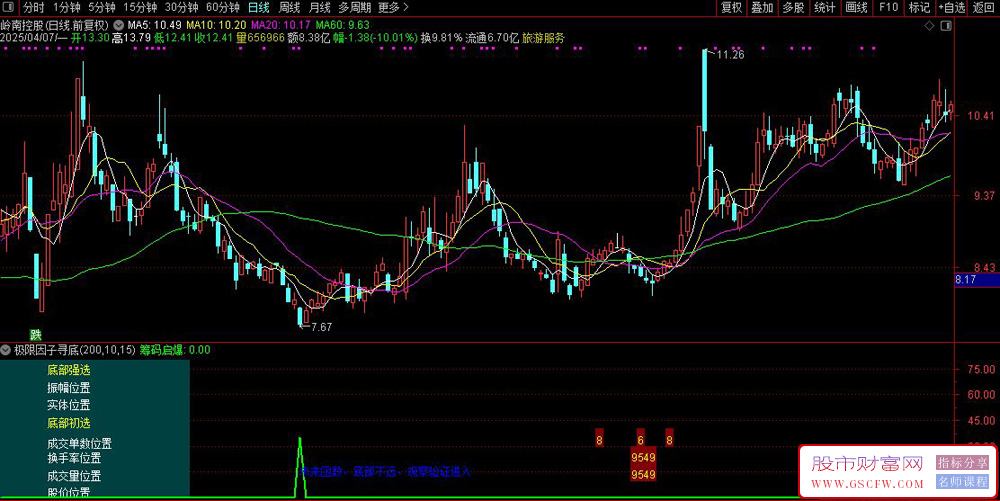This screenshot has width=1000, height=501.
Task: Open the 统计 statistics button
Action: pos(825,7)
